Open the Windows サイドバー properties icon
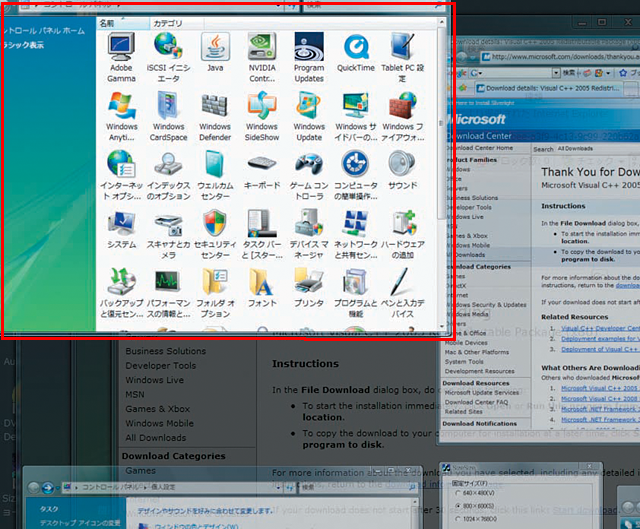Viewport: 640px width, 529px height. point(356,116)
